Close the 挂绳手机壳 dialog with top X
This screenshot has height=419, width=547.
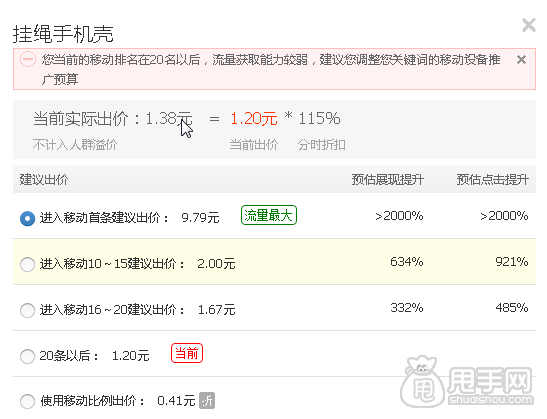click(x=529, y=25)
